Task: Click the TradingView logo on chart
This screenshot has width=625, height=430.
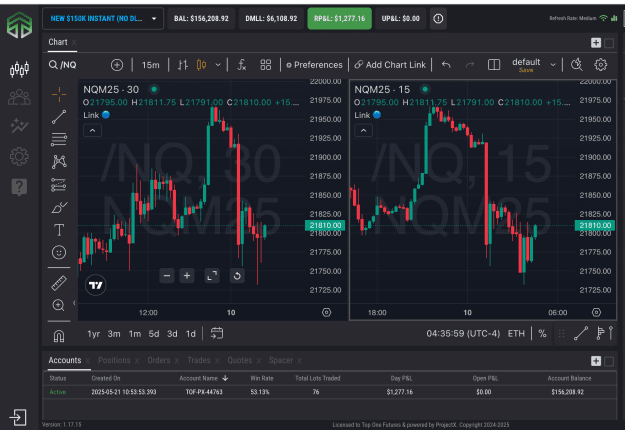Action: click(96, 285)
